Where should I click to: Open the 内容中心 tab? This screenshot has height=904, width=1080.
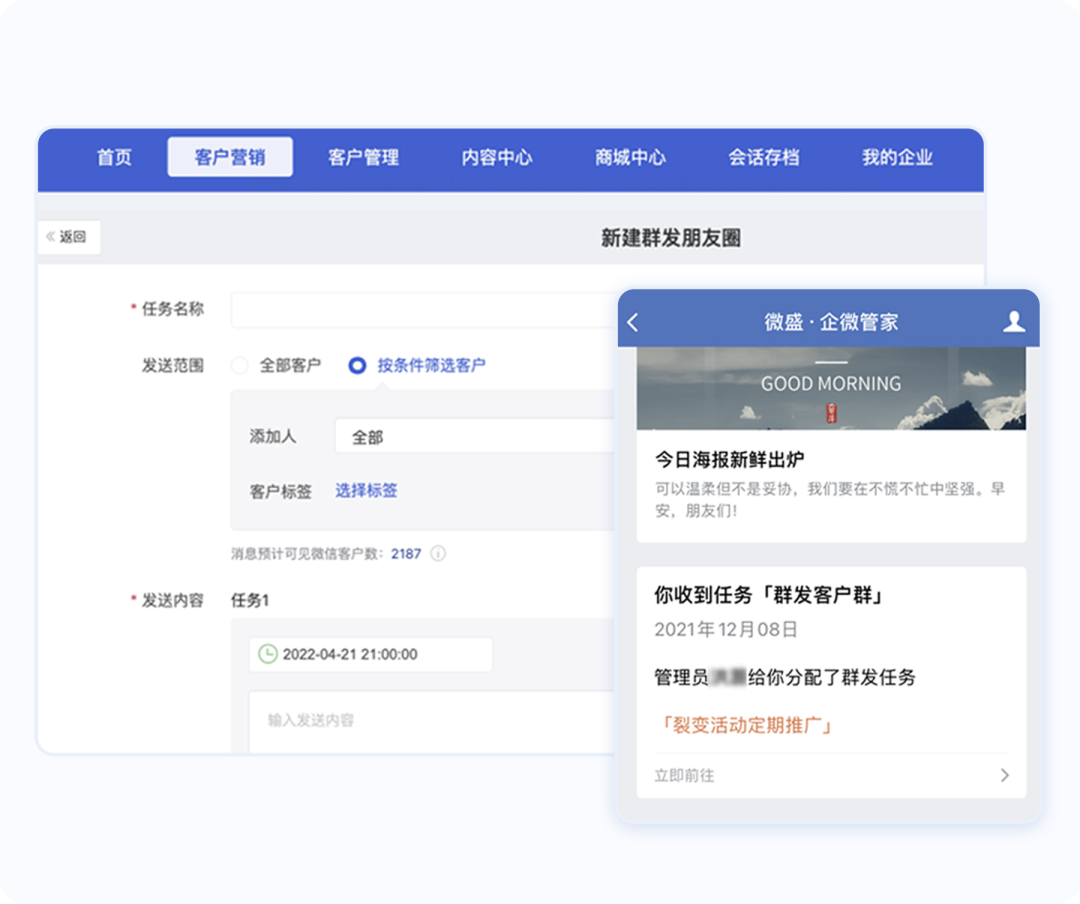pyautogui.click(x=497, y=157)
